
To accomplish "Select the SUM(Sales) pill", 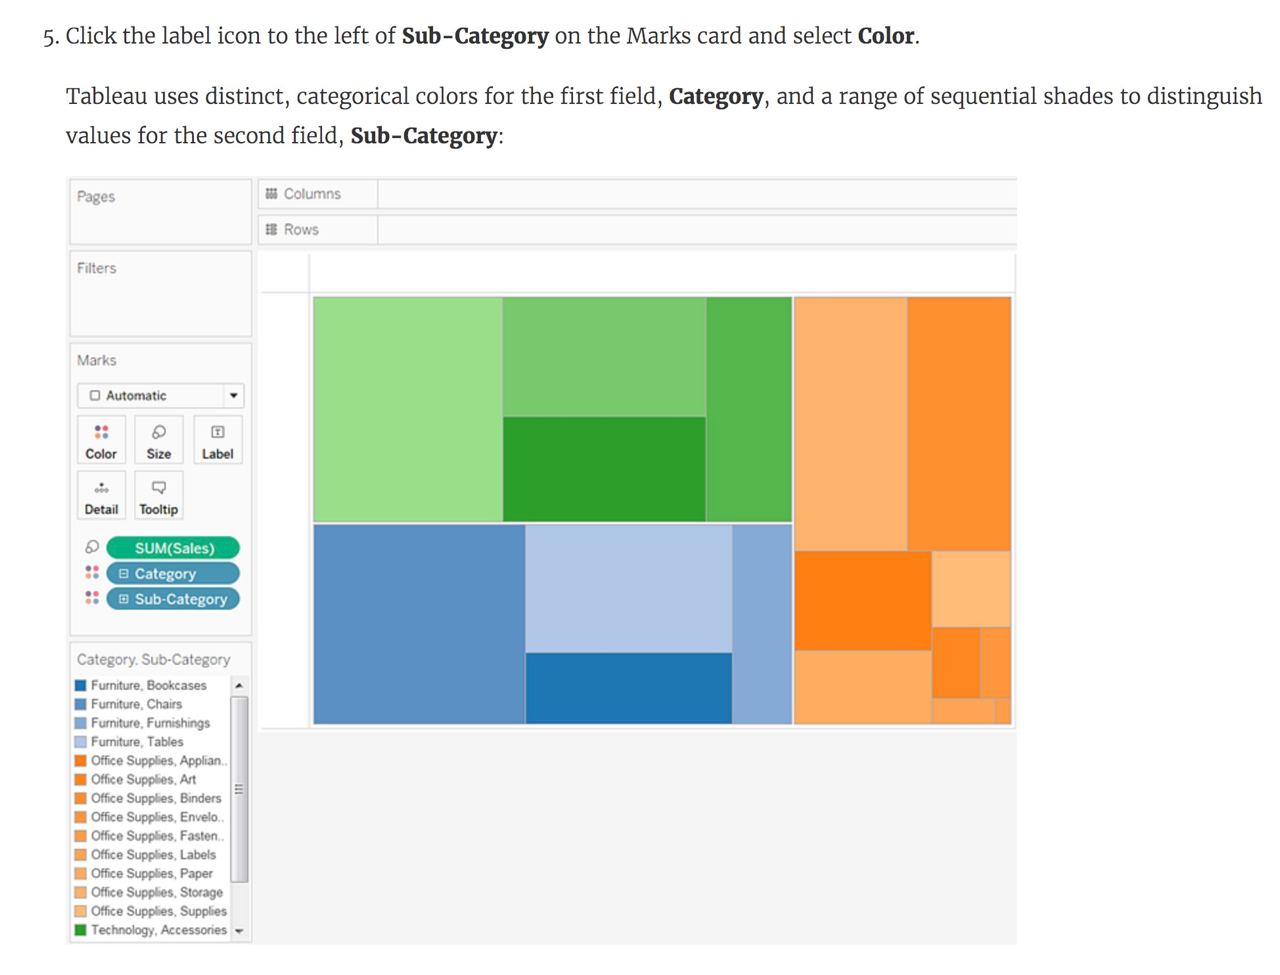I will [x=173, y=548].
